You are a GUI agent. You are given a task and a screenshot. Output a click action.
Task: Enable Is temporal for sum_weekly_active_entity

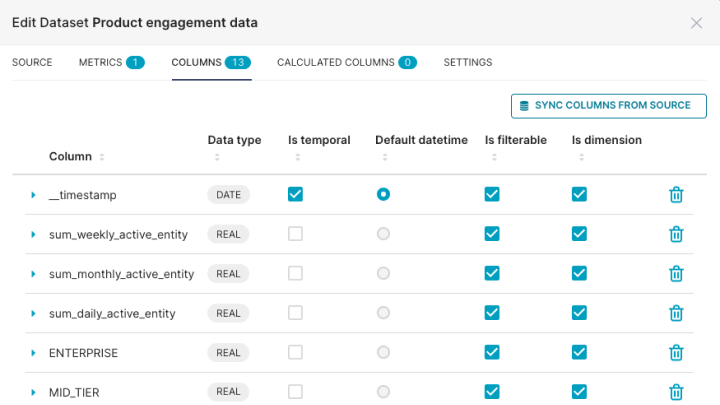pyautogui.click(x=295, y=234)
